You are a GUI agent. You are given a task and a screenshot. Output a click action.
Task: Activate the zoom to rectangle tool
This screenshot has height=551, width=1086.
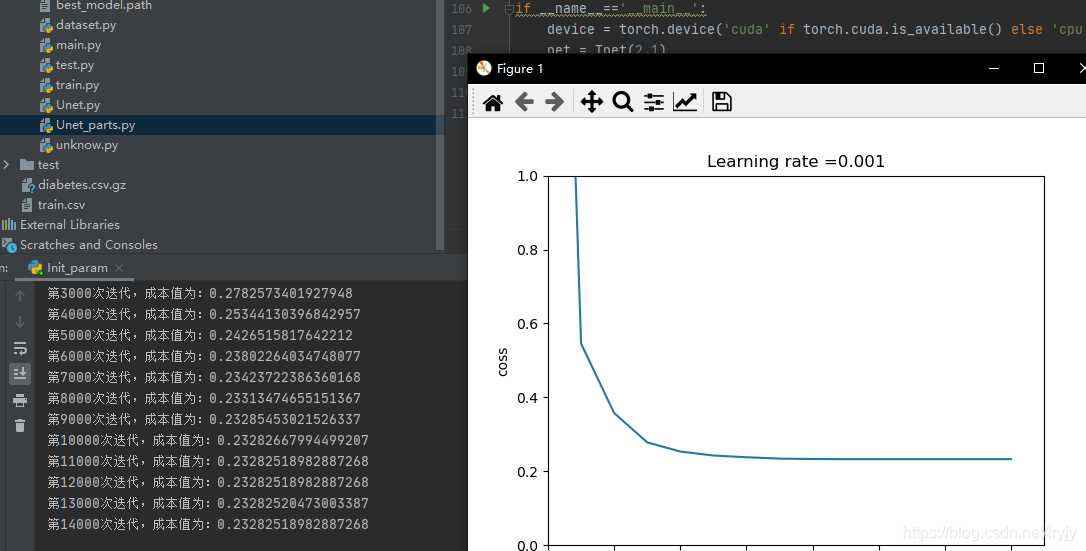(623, 102)
